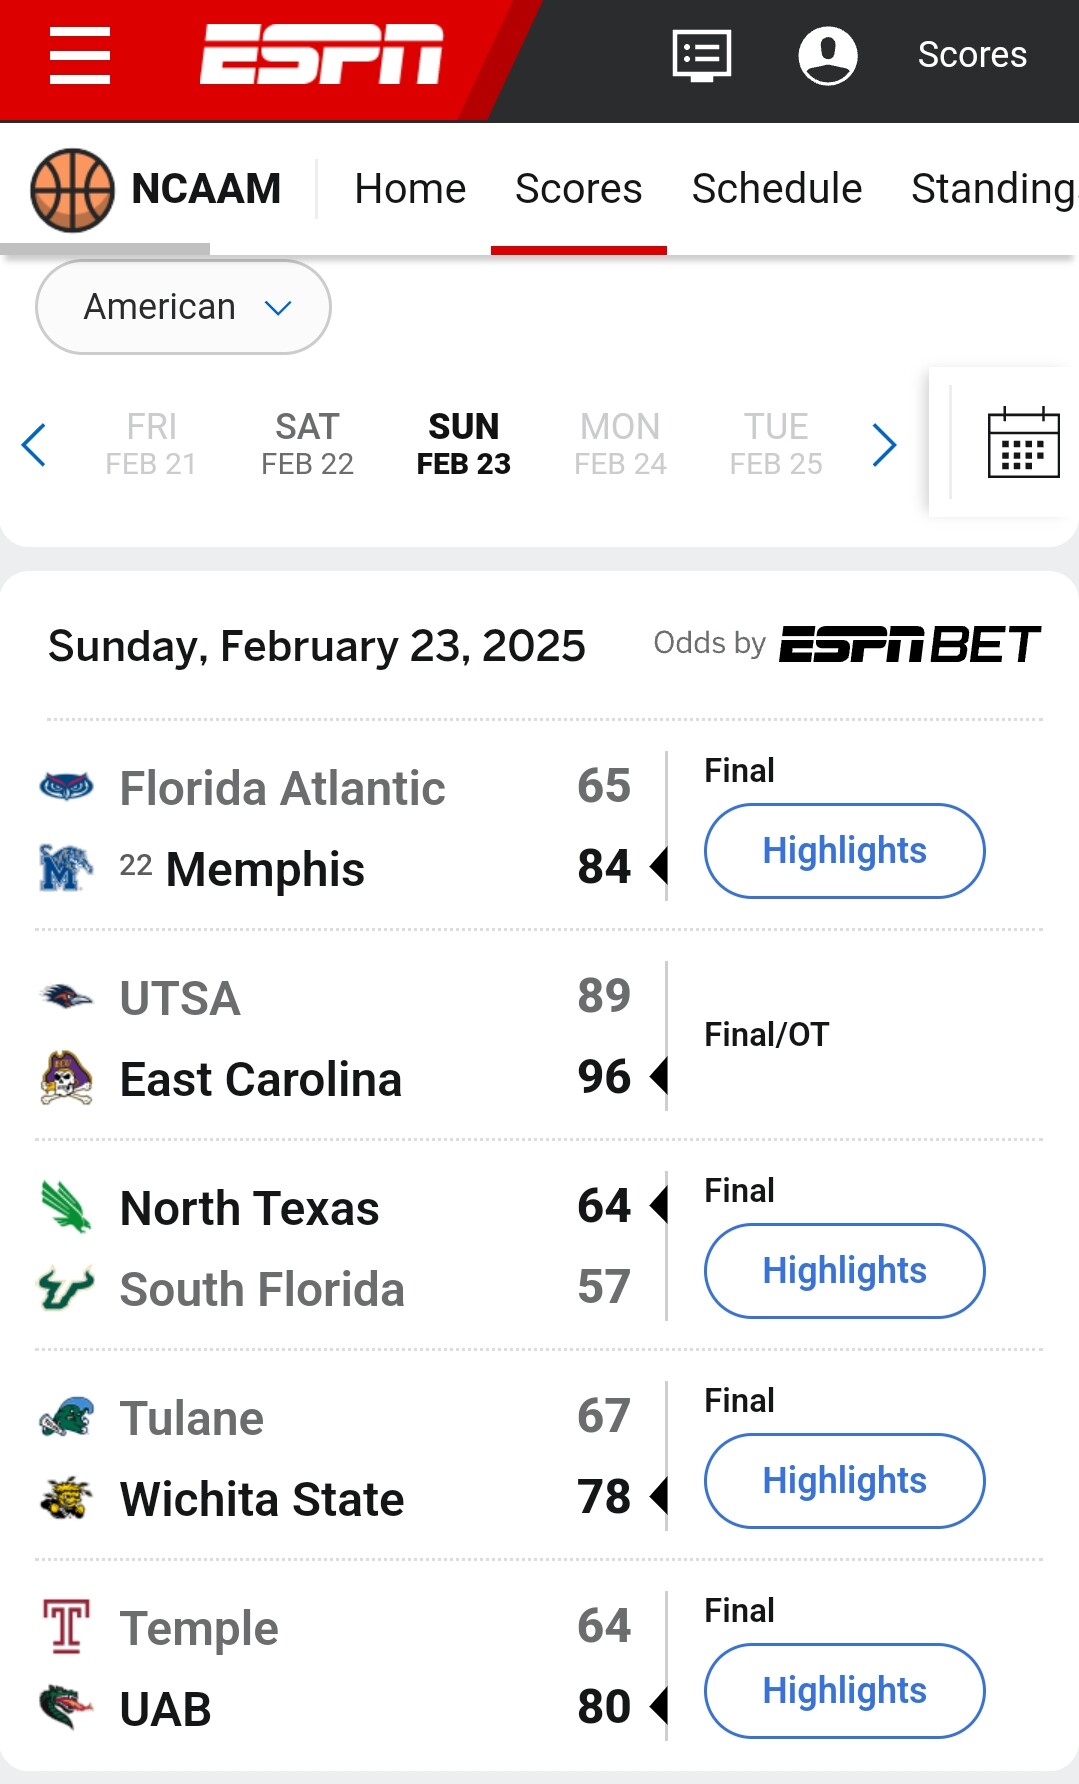
Task: Go to previous dates with left arrow
Action: [34, 445]
